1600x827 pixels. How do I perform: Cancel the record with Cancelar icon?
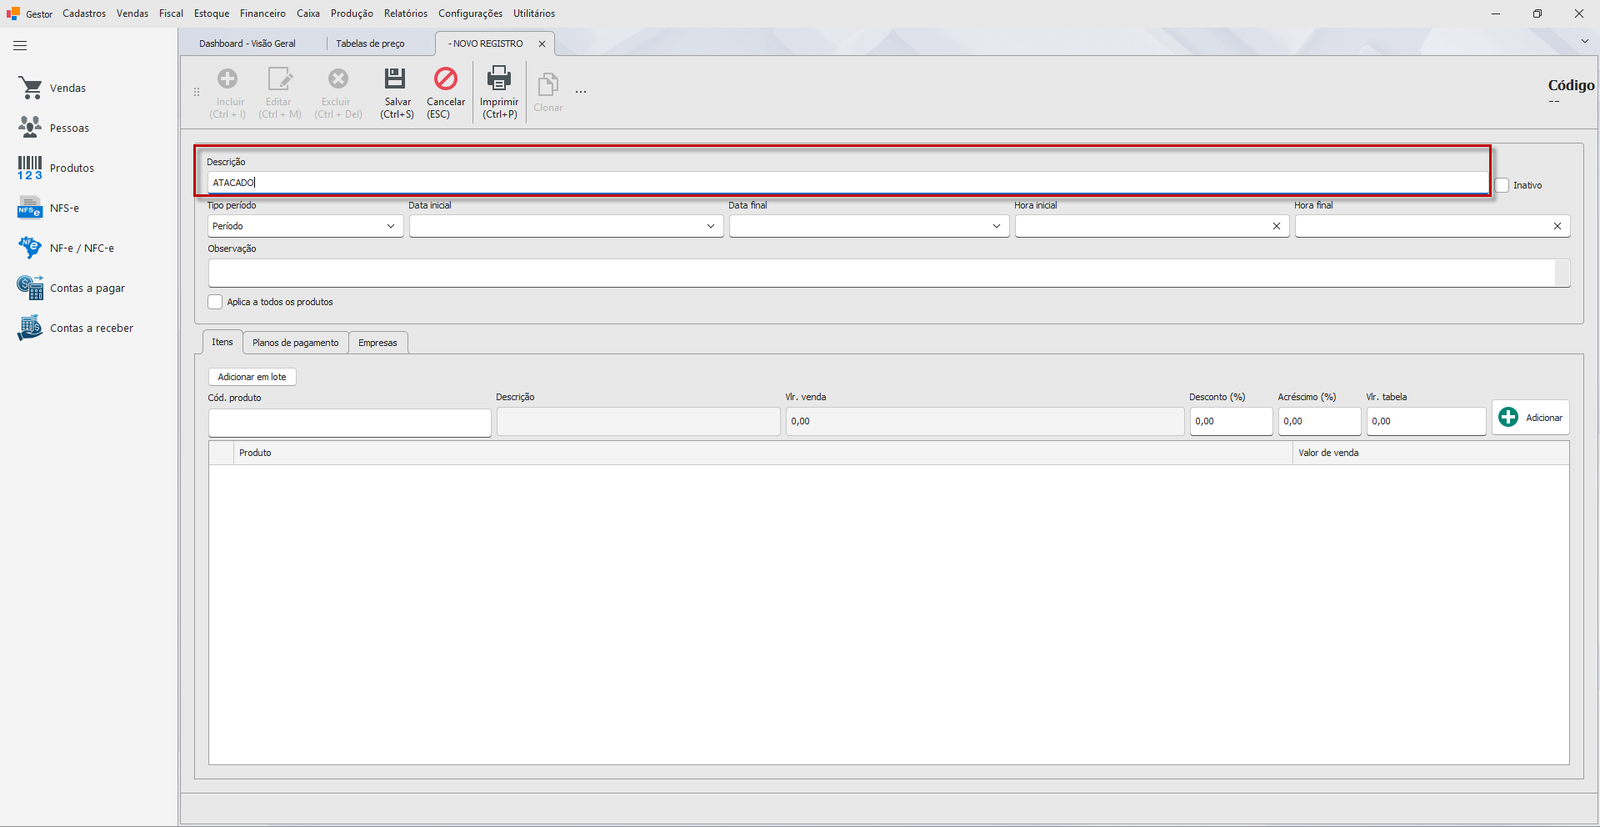pos(445,79)
